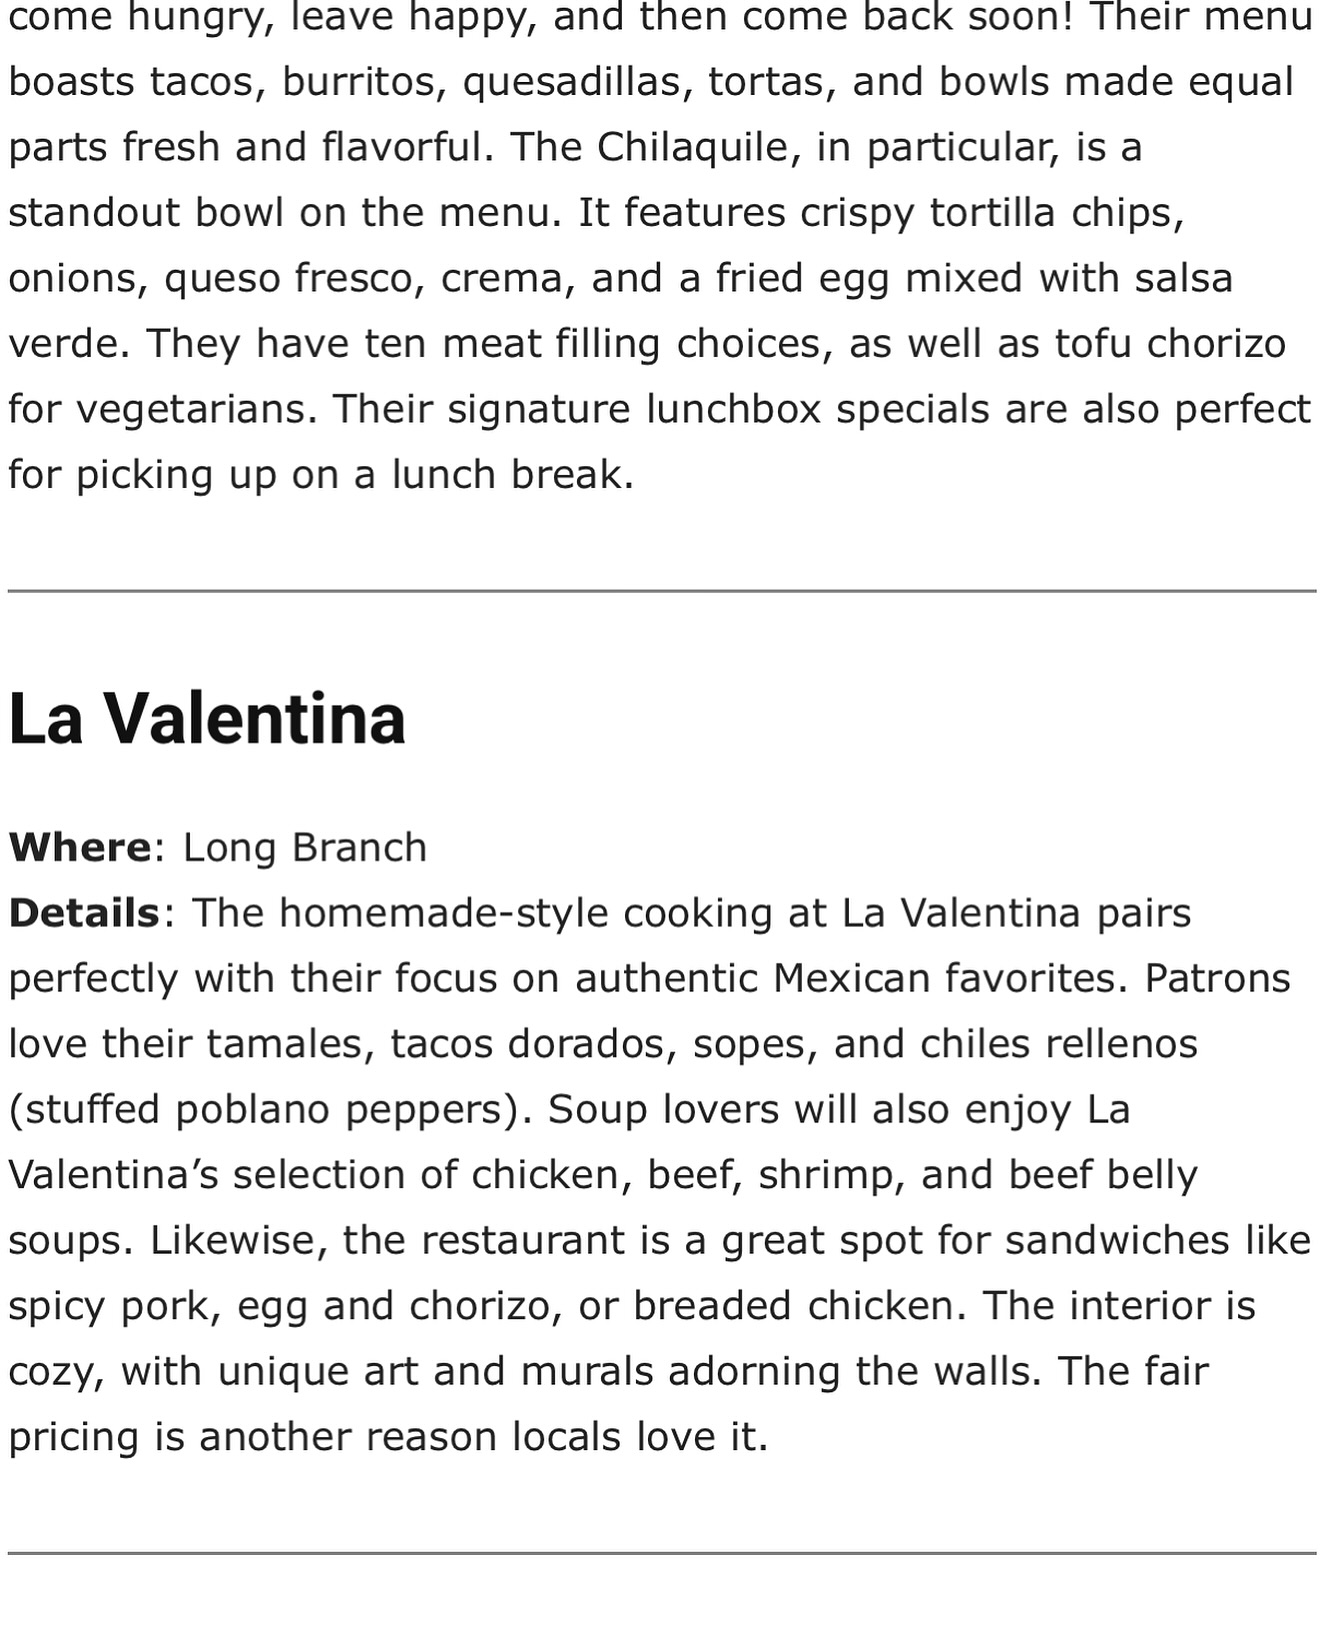Click the phrase signature lunchbox specials
The height and width of the screenshot is (1650, 1320).
[718, 409]
